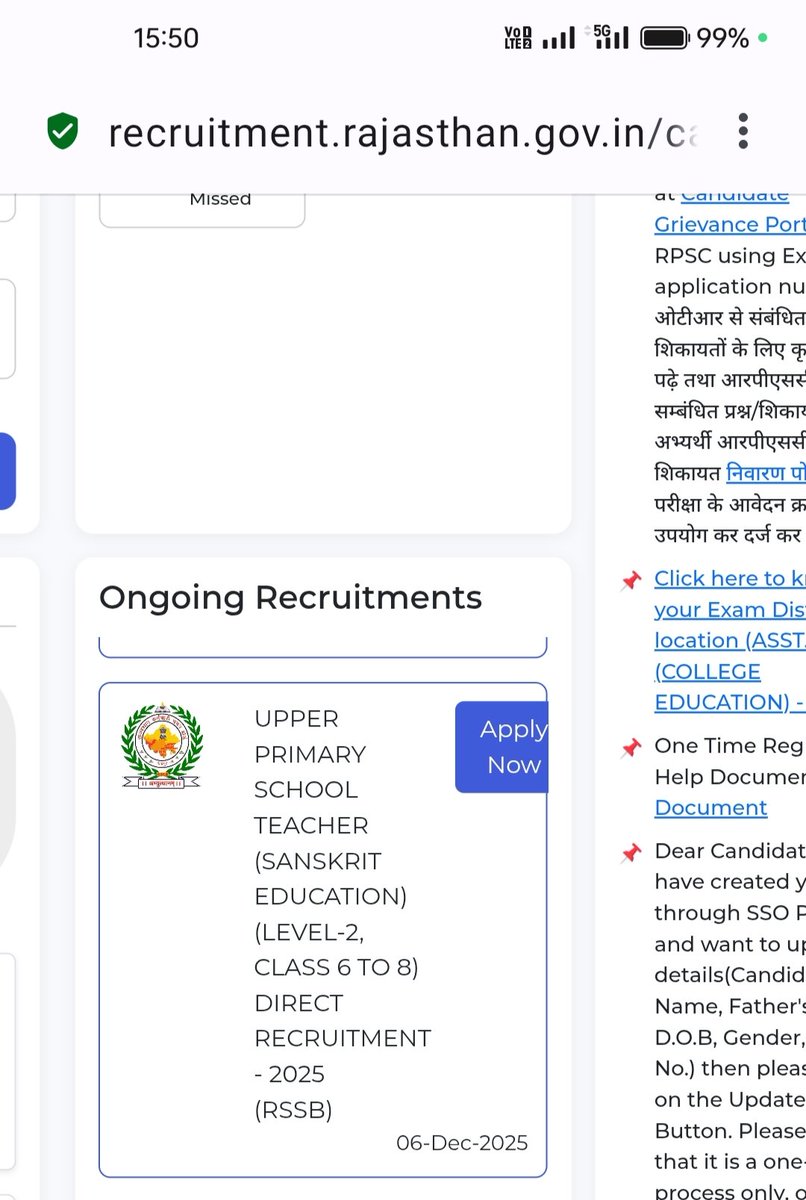Select the UPPER PRIMARY SCHOOL TEACHER recruitment title
The width and height of the screenshot is (806, 1200).
pos(342,914)
